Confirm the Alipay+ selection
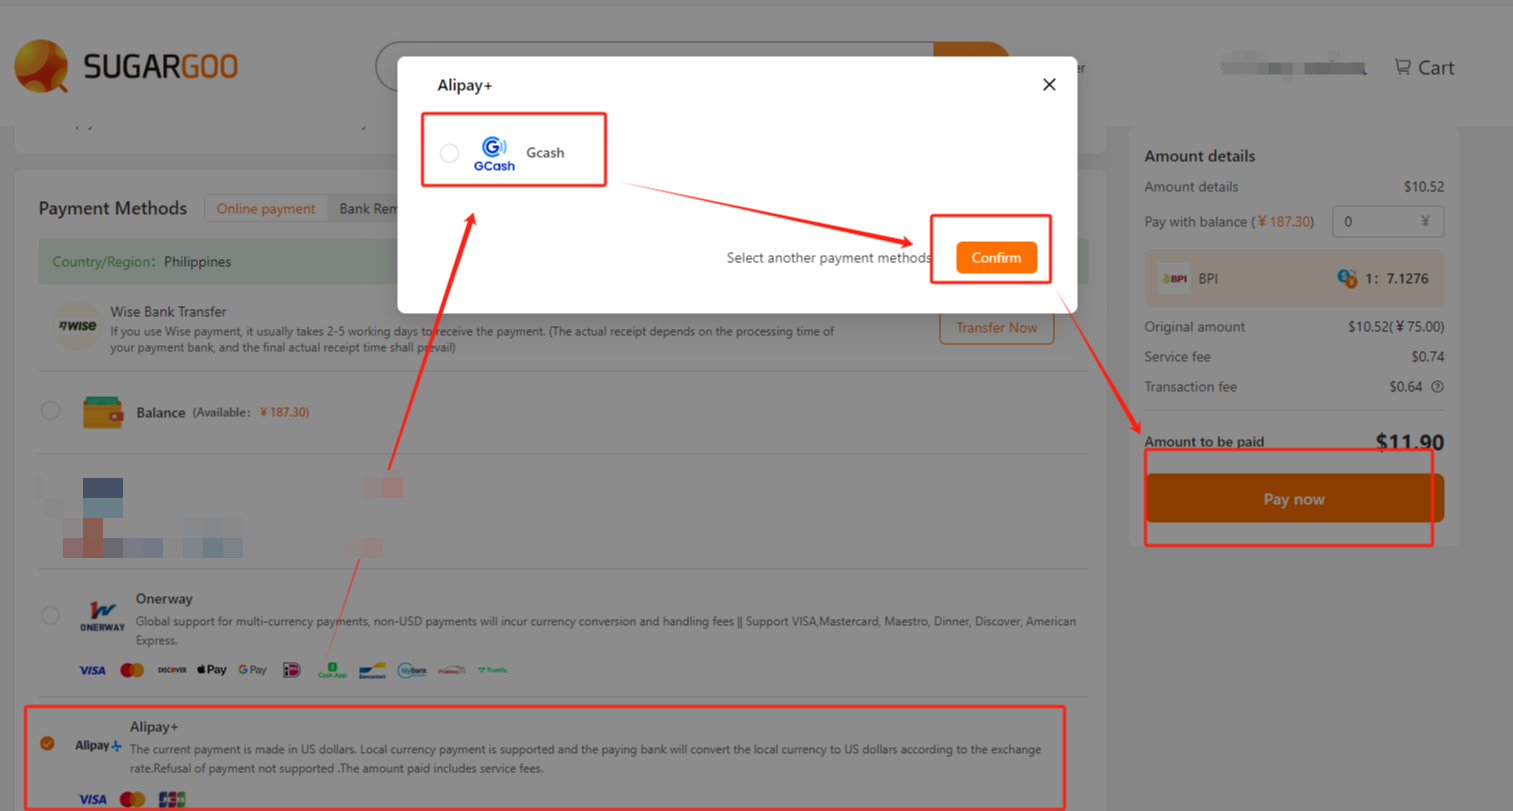 (995, 257)
